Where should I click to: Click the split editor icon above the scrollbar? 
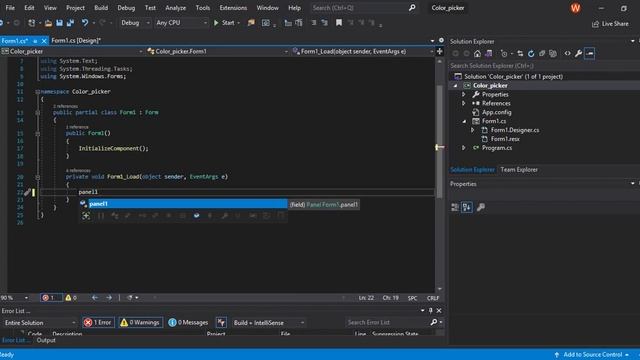pyautogui.click(x=440, y=51)
